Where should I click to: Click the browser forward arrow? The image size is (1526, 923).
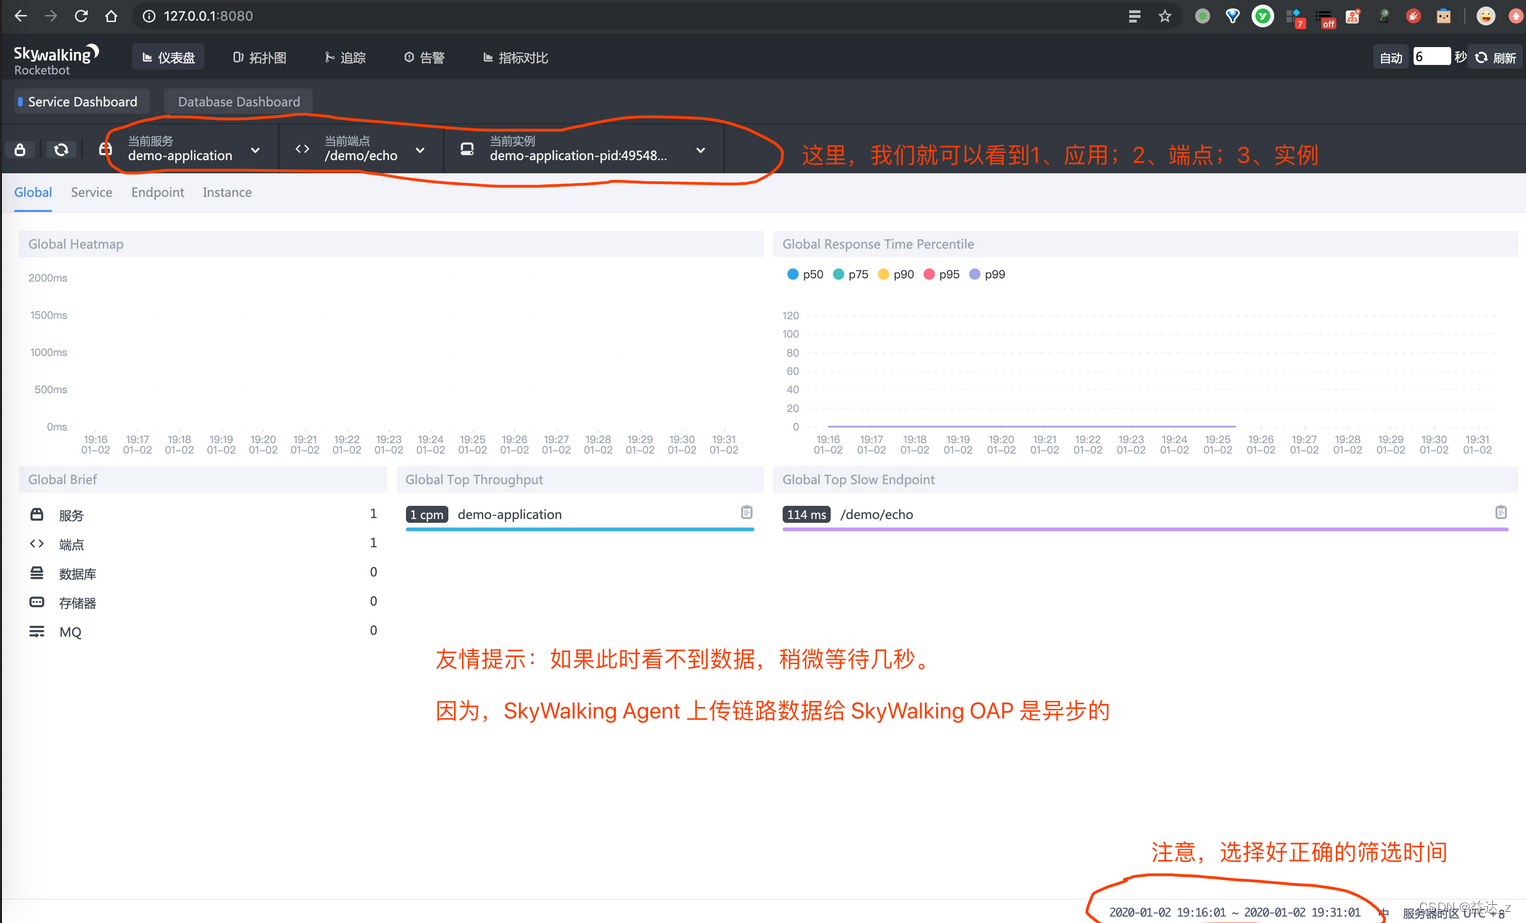click(x=51, y=16)
